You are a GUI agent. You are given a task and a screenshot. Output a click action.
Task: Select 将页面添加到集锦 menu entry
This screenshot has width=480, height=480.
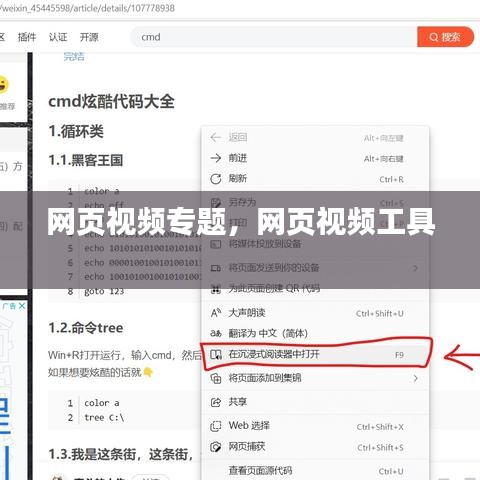315,378
